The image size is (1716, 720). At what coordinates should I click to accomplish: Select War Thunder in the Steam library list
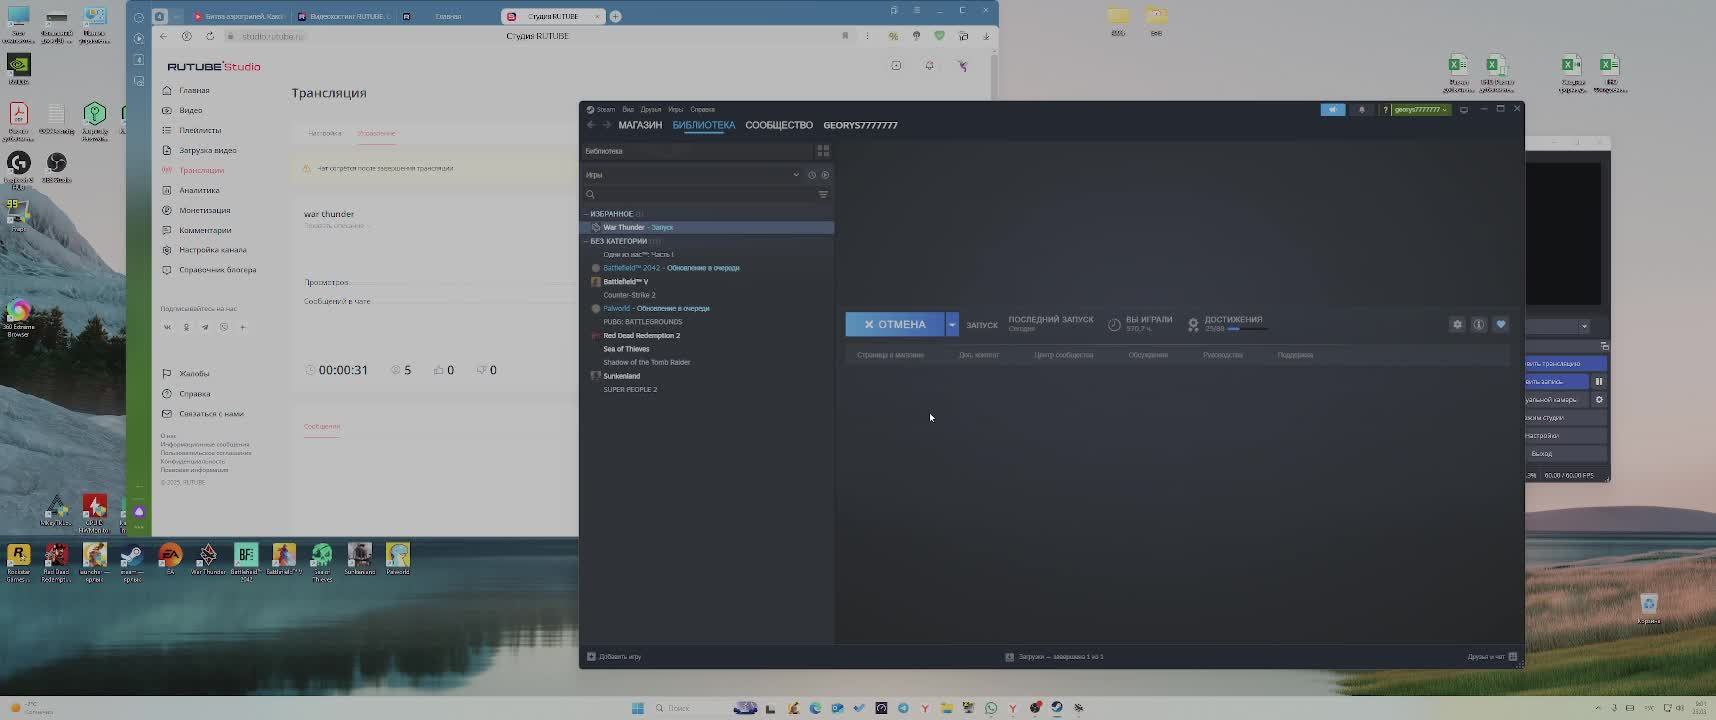(x=707, y=228)
